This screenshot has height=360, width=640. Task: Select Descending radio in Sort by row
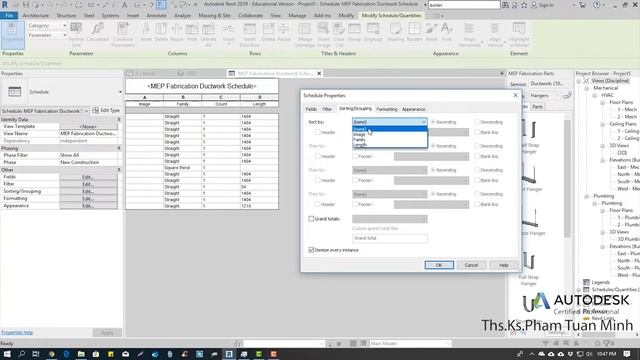tap(477, 122)
